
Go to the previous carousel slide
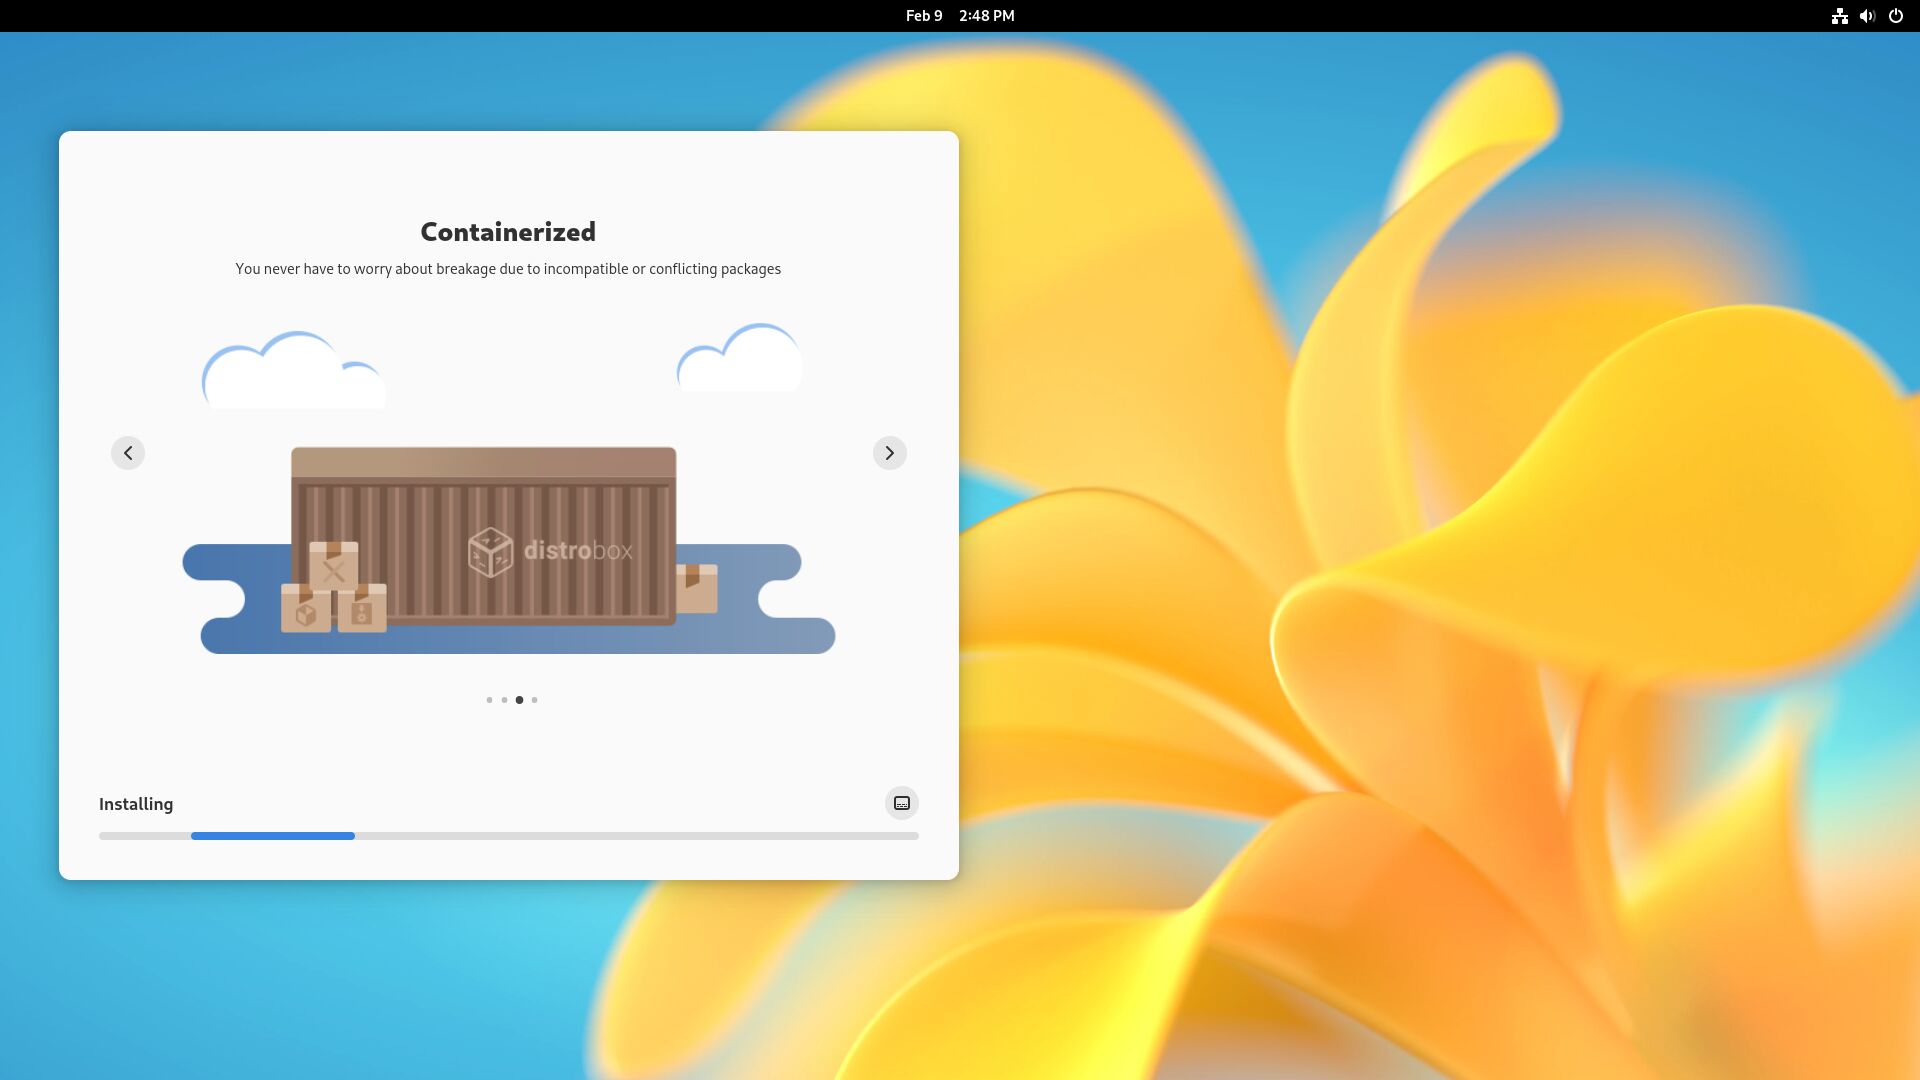tap(128, 453)
